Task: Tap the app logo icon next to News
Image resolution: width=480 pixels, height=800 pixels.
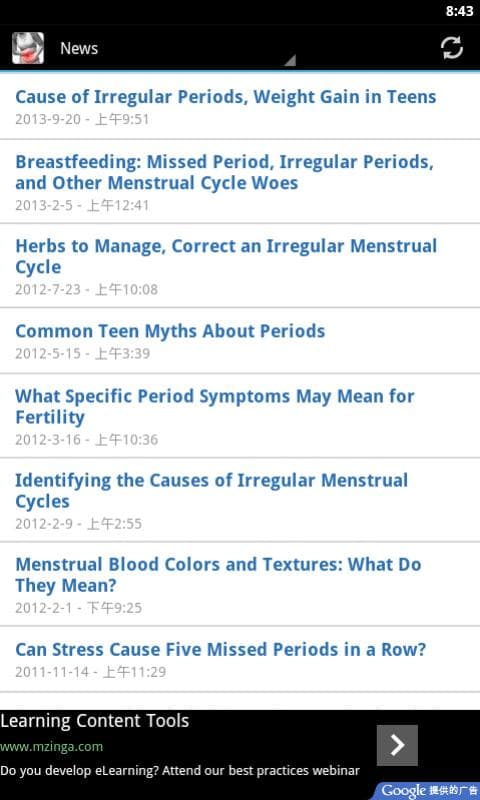Action: click(x=28, y=48)
